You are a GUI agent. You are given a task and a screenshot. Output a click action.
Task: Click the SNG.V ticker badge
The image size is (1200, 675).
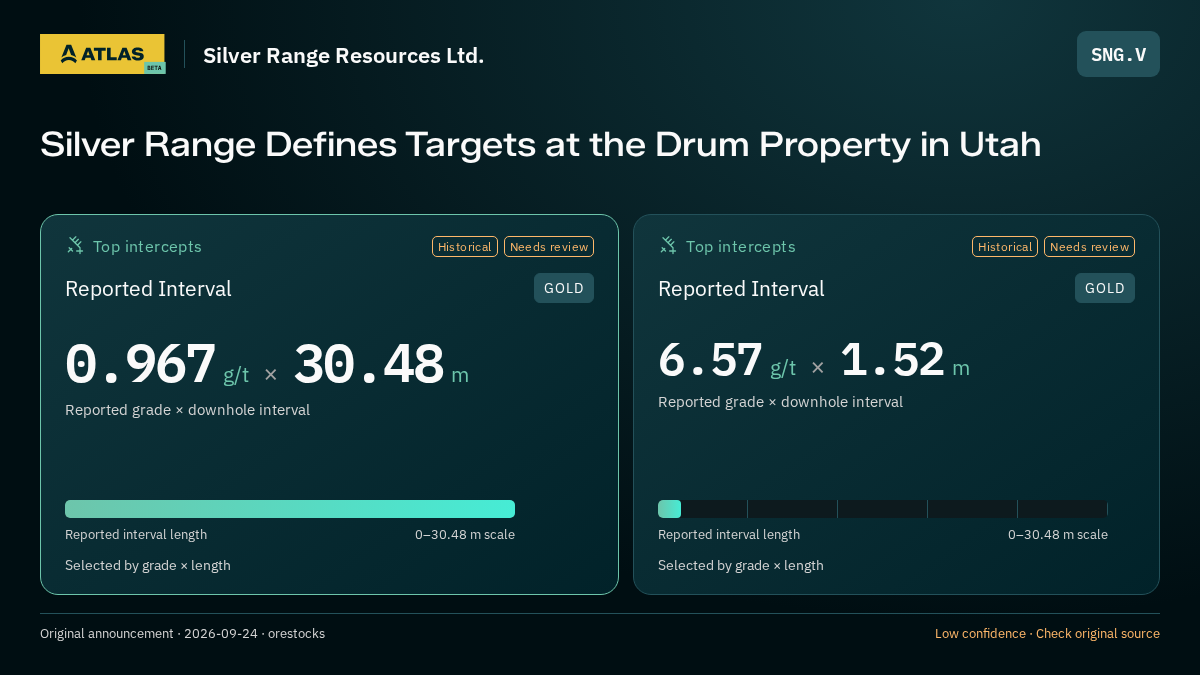tap(1118, 54)
